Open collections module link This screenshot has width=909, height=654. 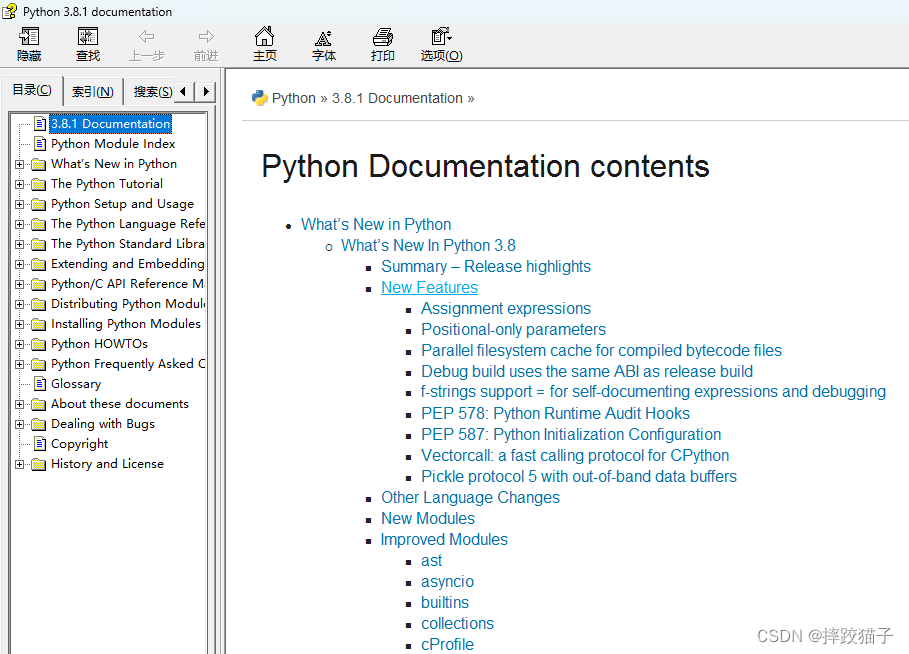pos(457,623)
